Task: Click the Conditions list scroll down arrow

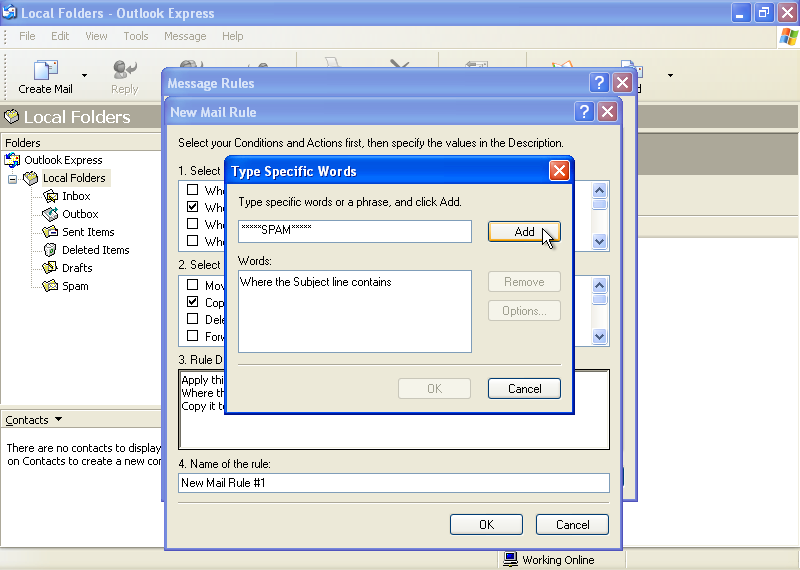Action: tap(599, 241)
